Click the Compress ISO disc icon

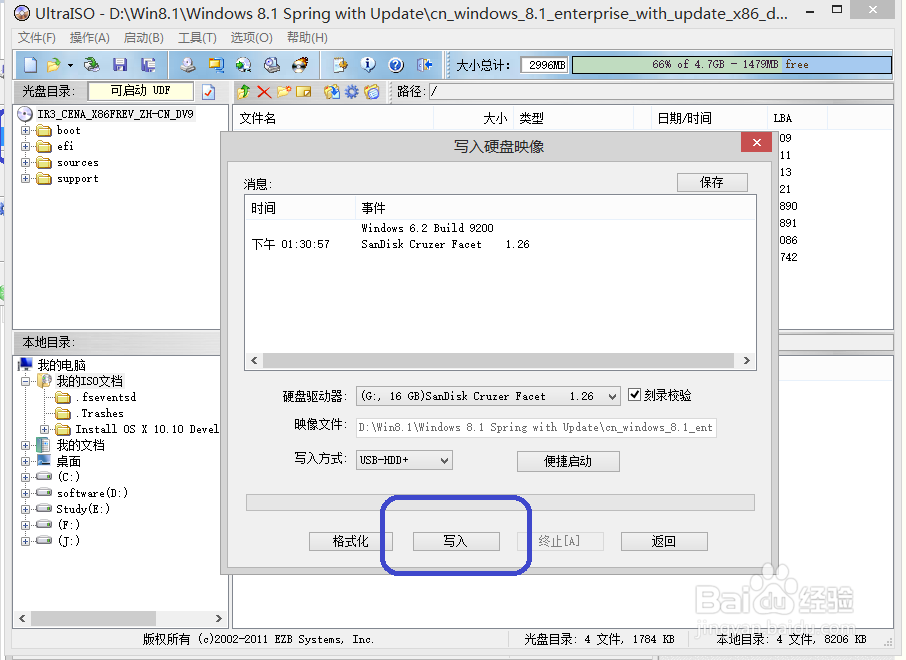point(244,65)
